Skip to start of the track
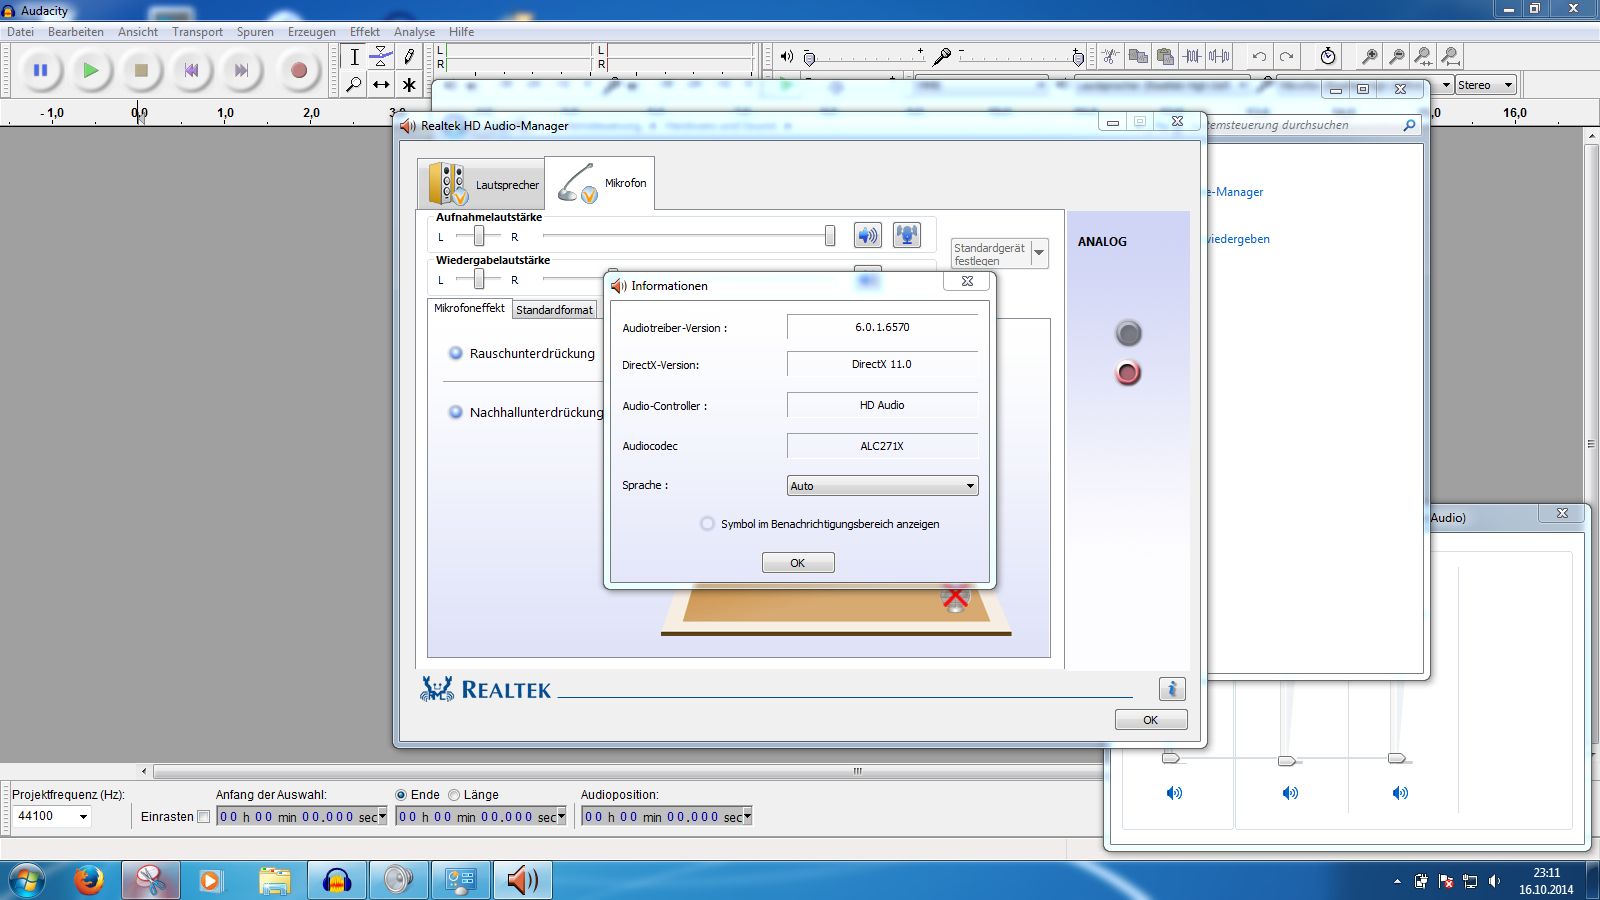 pos(191,70)
